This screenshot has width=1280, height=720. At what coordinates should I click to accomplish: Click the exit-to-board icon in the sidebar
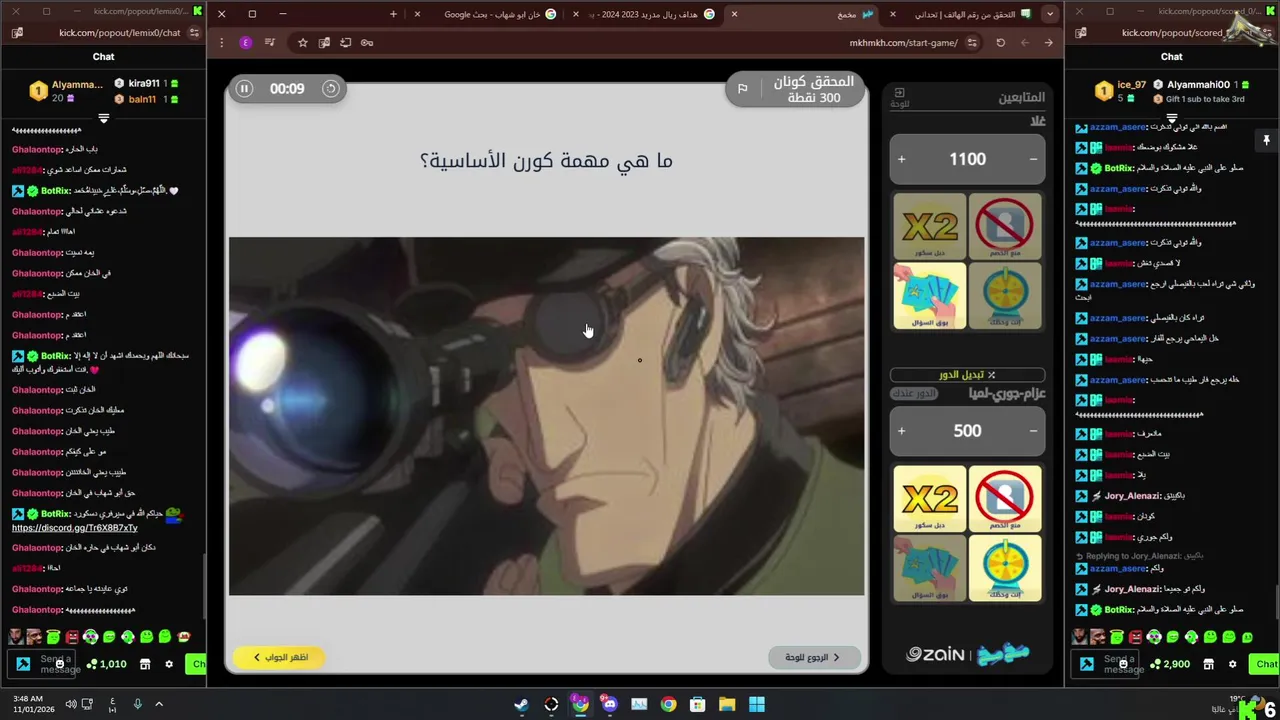[x=899, y=92]
